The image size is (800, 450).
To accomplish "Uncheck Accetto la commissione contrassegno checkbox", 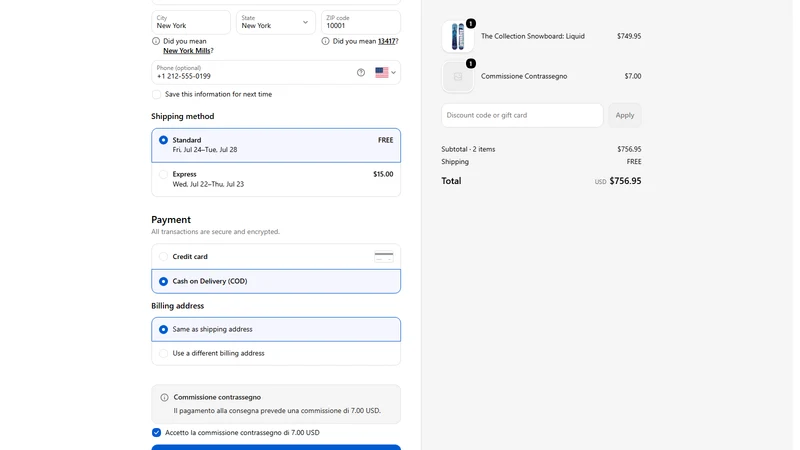I will point(156,433).
